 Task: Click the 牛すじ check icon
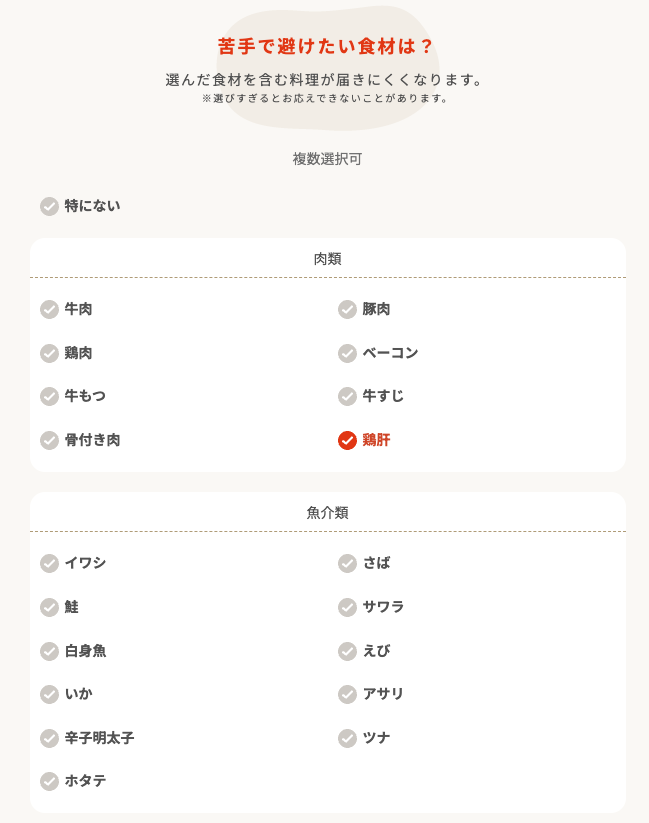[347, 397]
